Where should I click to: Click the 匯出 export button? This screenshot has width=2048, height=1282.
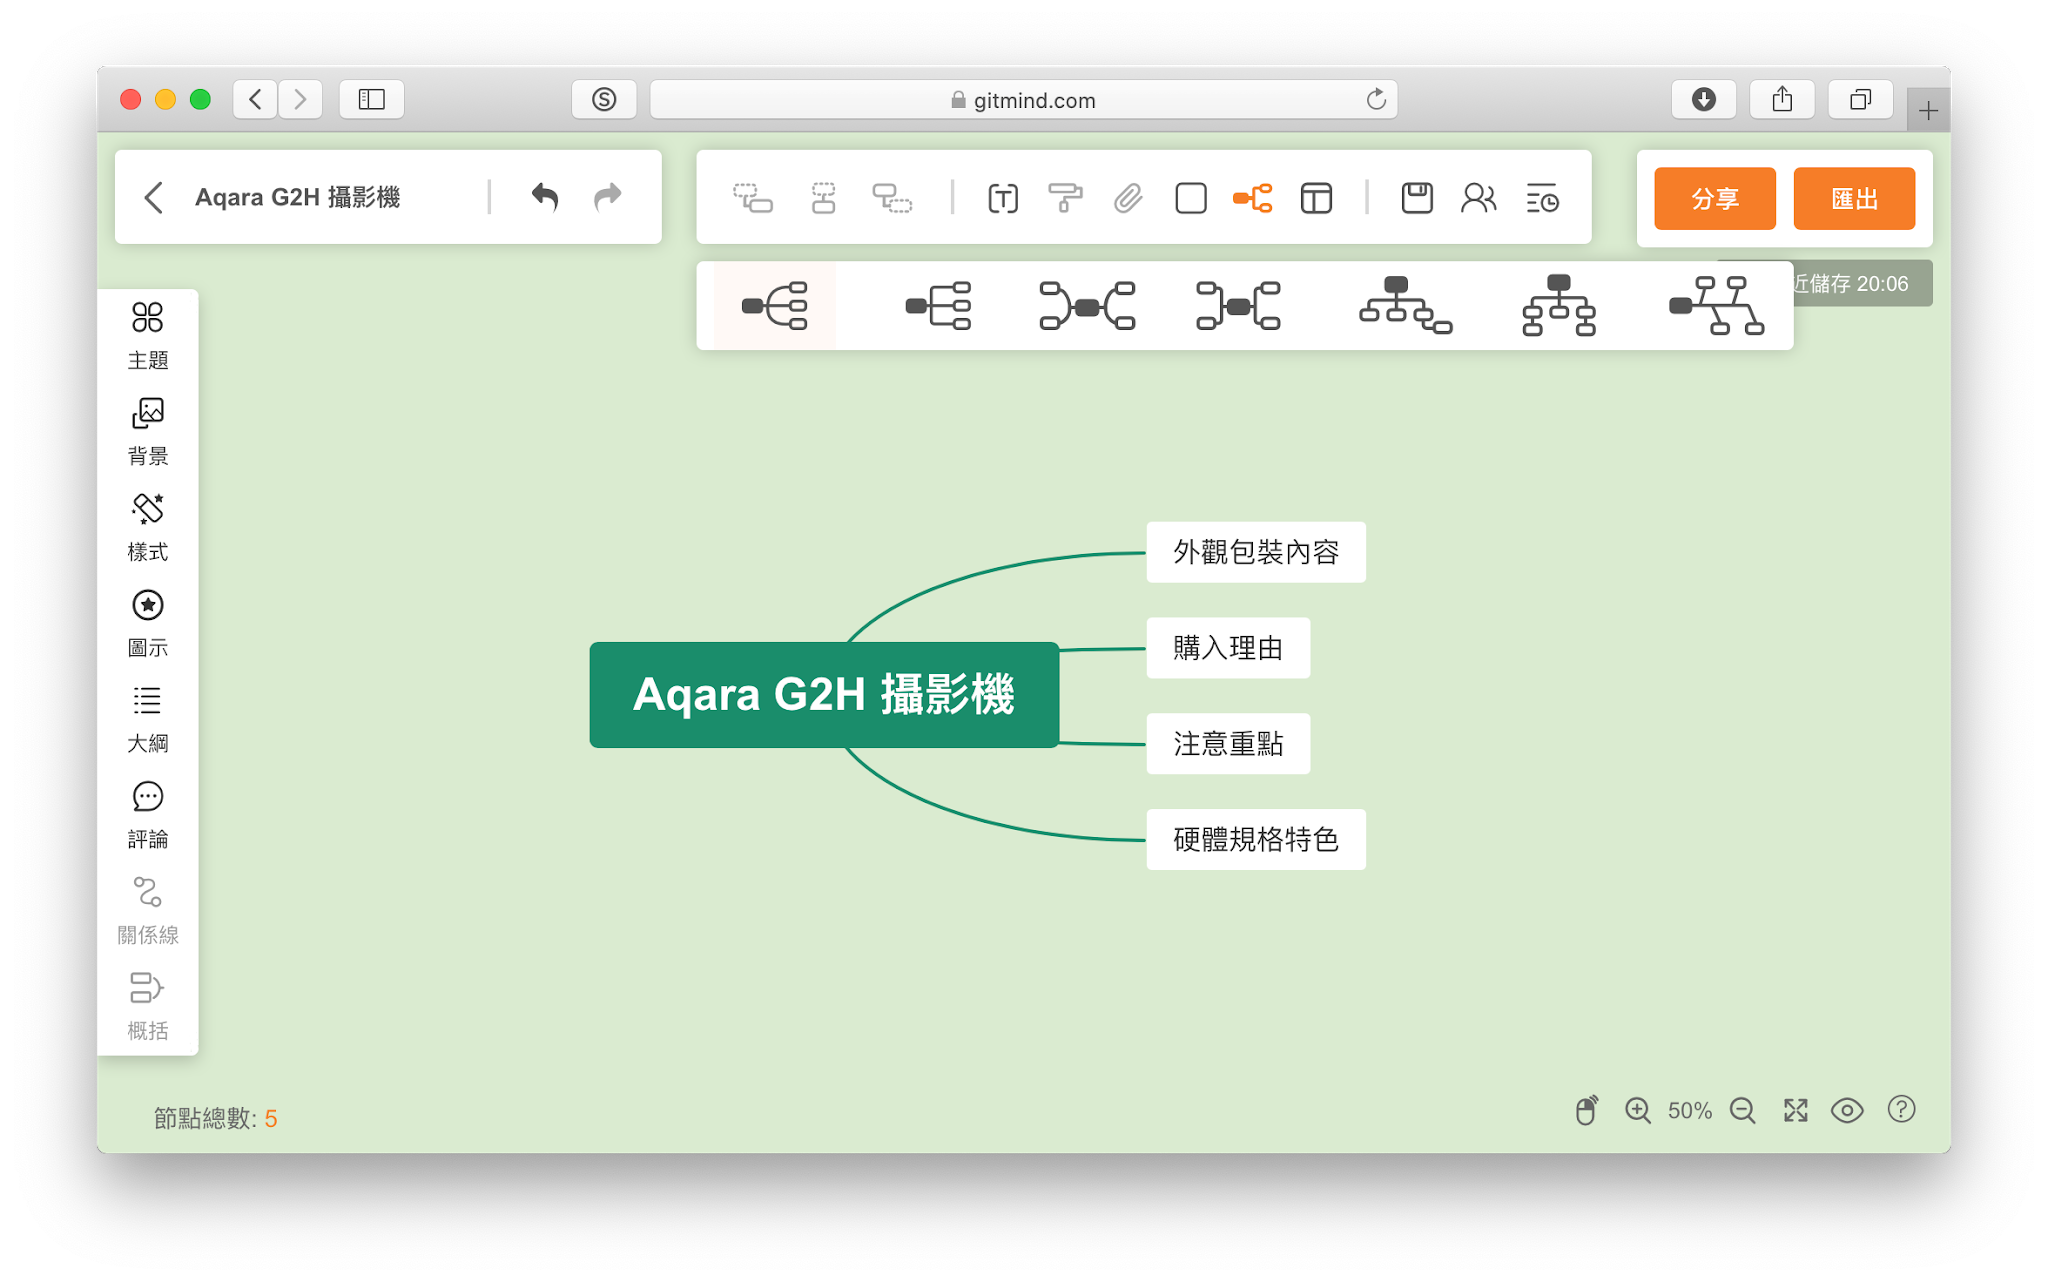click(1854, 199)
